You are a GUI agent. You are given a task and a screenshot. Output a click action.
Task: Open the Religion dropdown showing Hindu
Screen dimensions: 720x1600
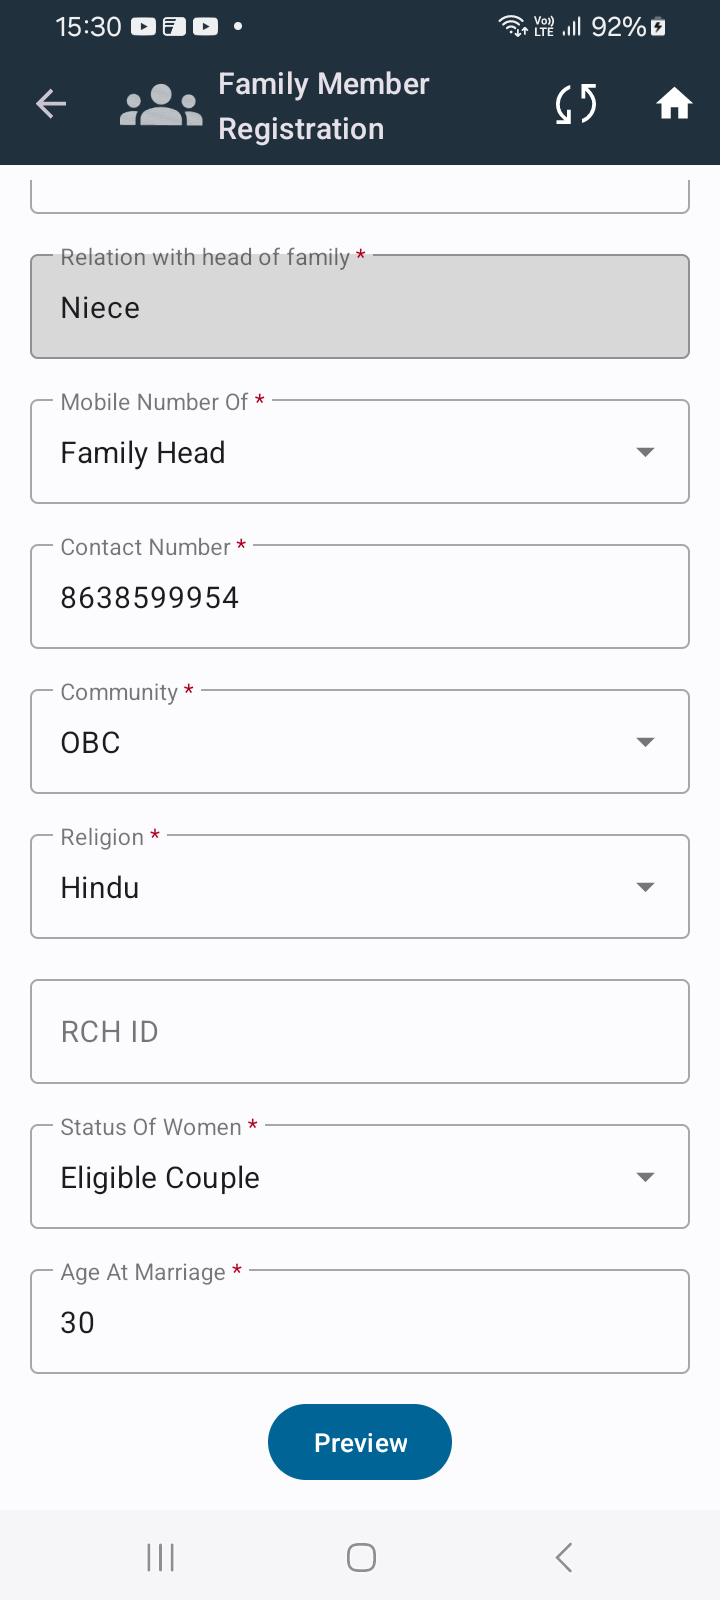[x=360, y=887]
